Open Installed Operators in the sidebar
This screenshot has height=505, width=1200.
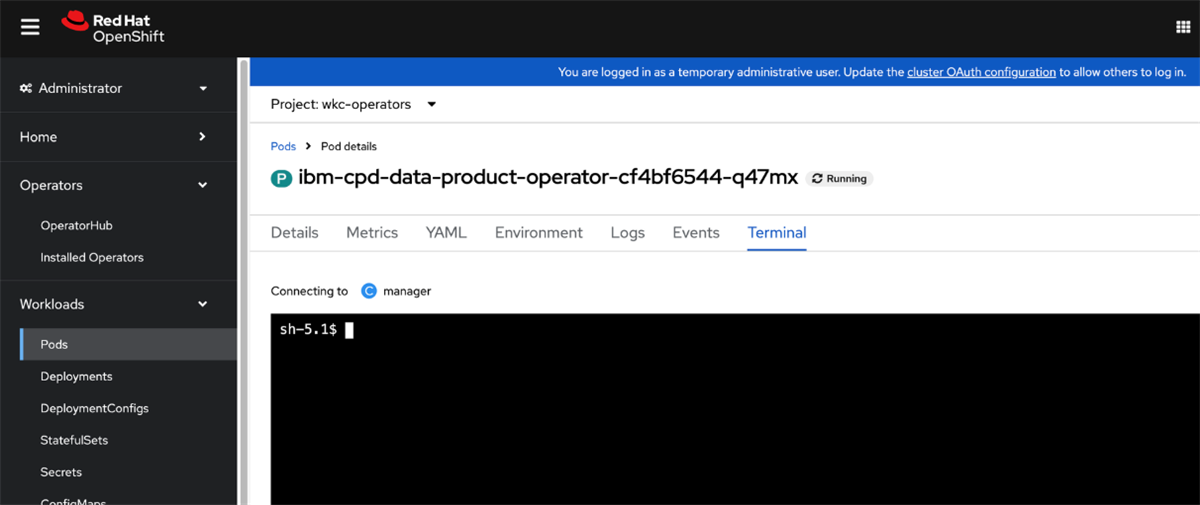click(92, 257)
